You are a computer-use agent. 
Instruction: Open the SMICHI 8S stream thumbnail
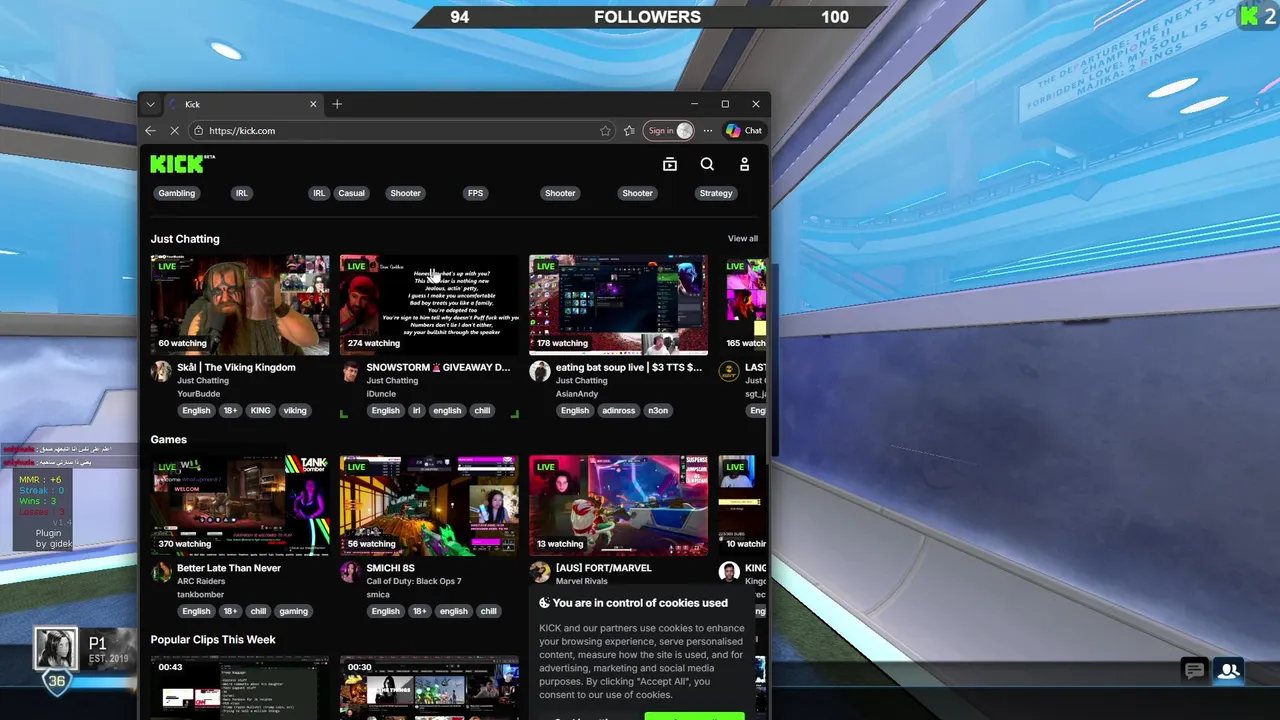(x=429, y=506)
